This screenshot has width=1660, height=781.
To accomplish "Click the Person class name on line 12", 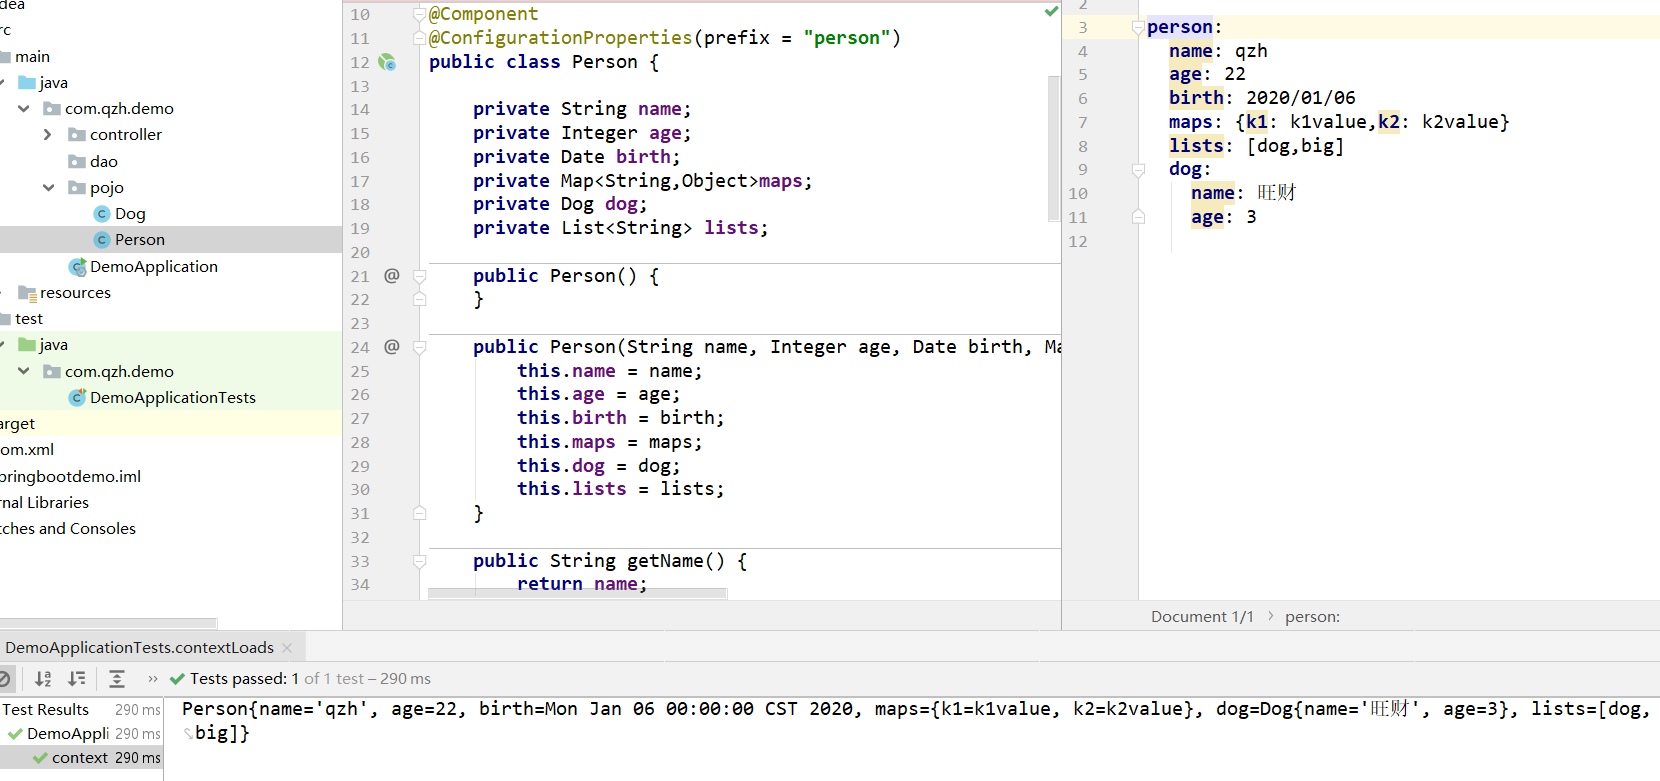I will pos(605,62).
